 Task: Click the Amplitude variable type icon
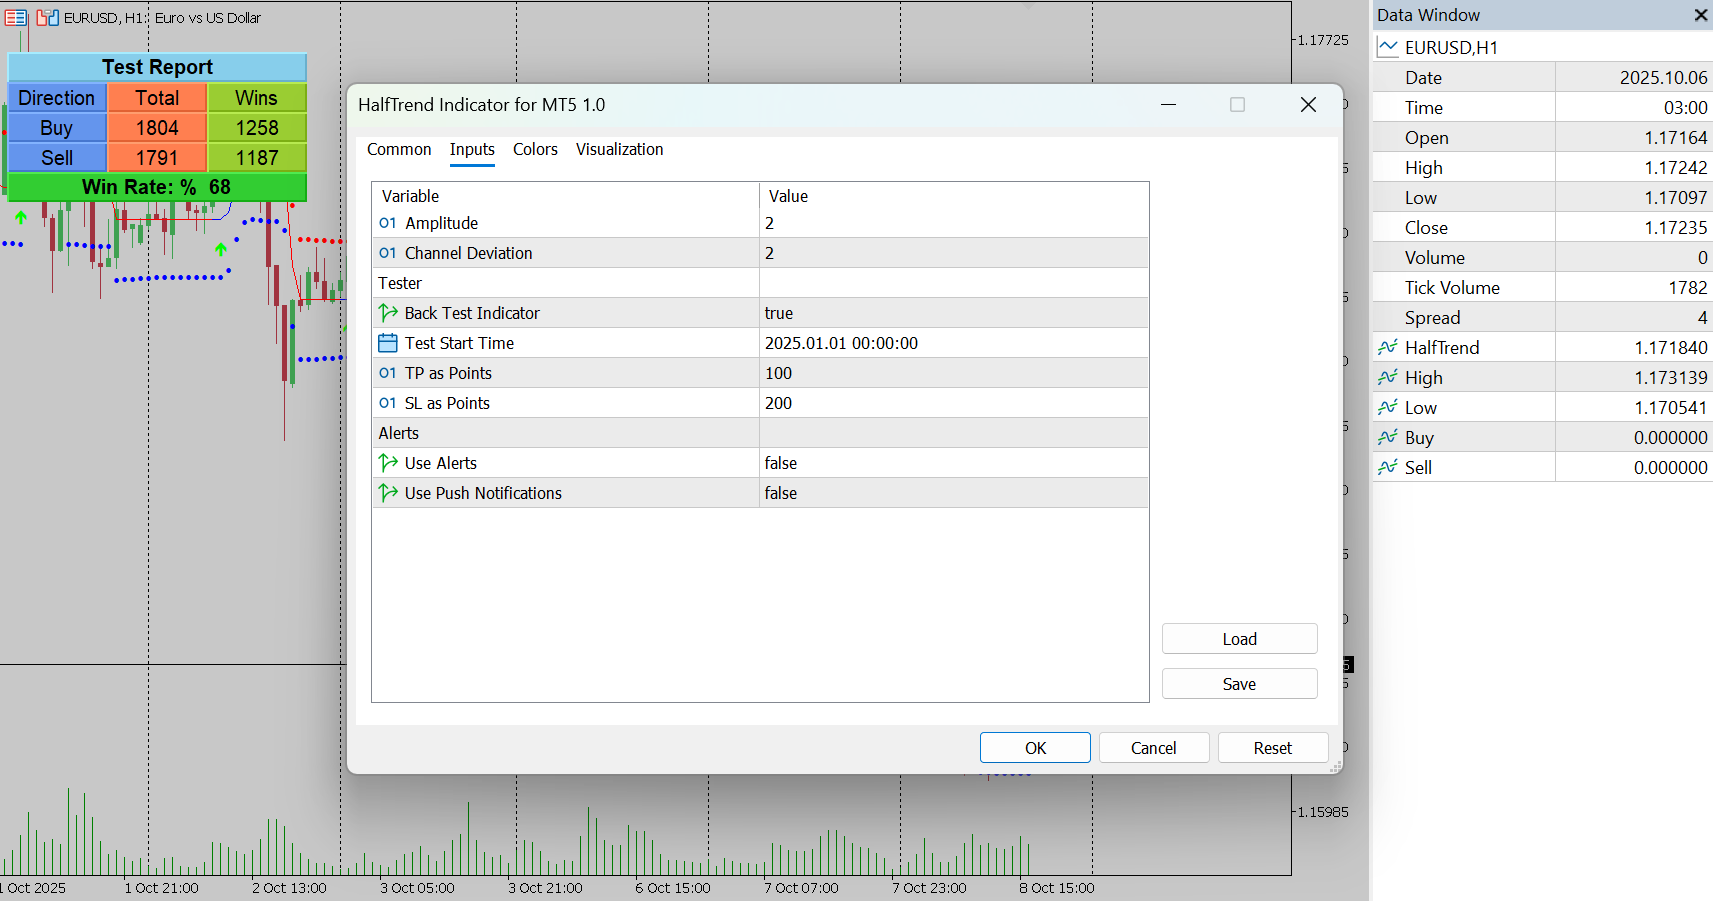coord(388,223)
